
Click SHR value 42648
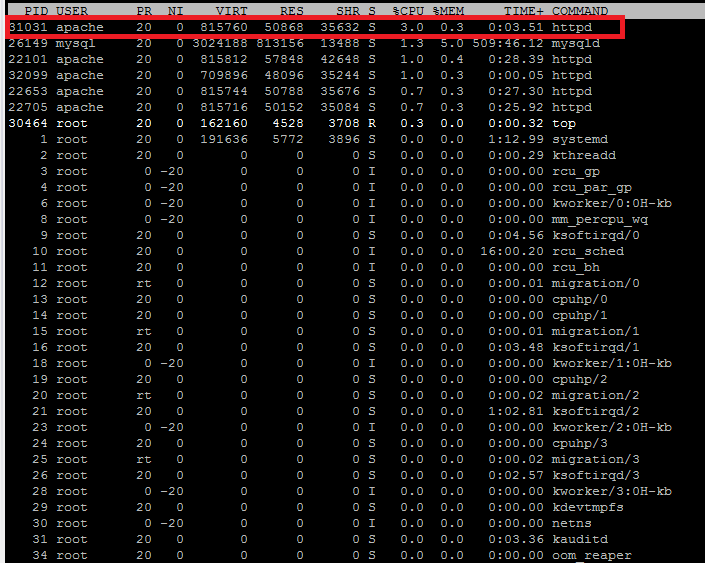[x=340, y=59]
